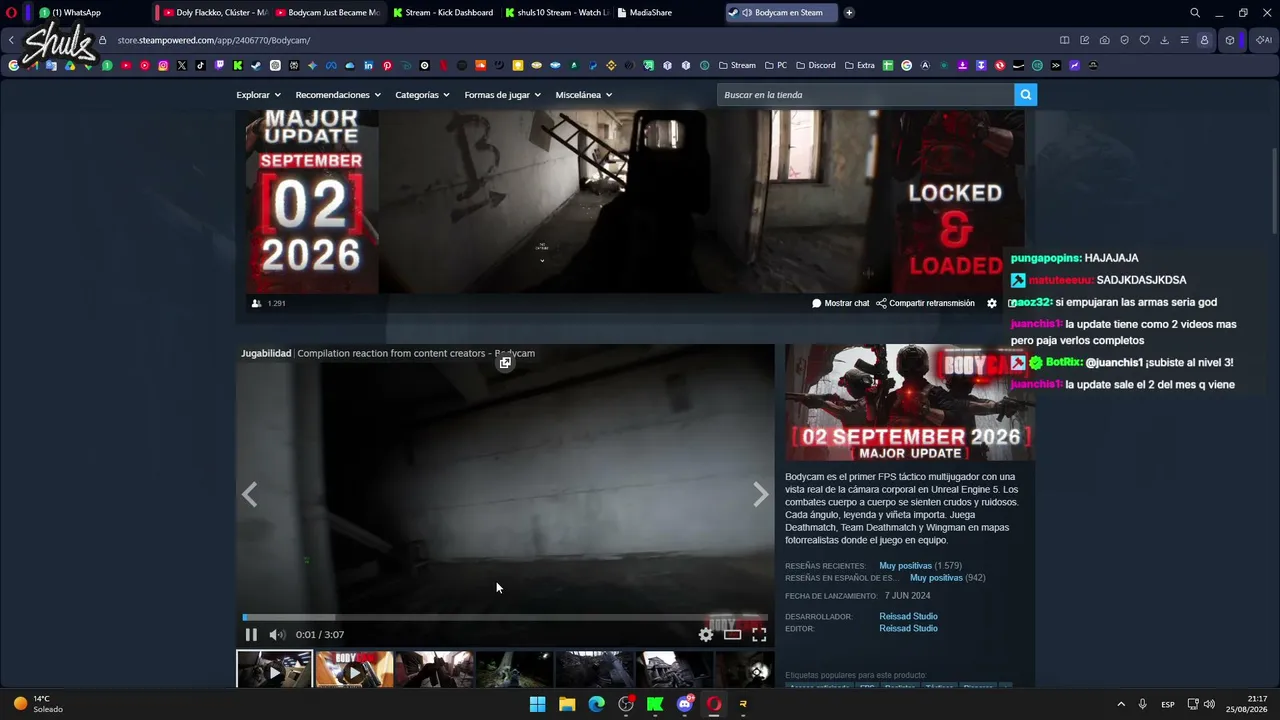Open the Stream bookmarks folder
Image resolution: width=1280 pixels, height=720 pixels.
pyautogui.click(x=737, y=65)
